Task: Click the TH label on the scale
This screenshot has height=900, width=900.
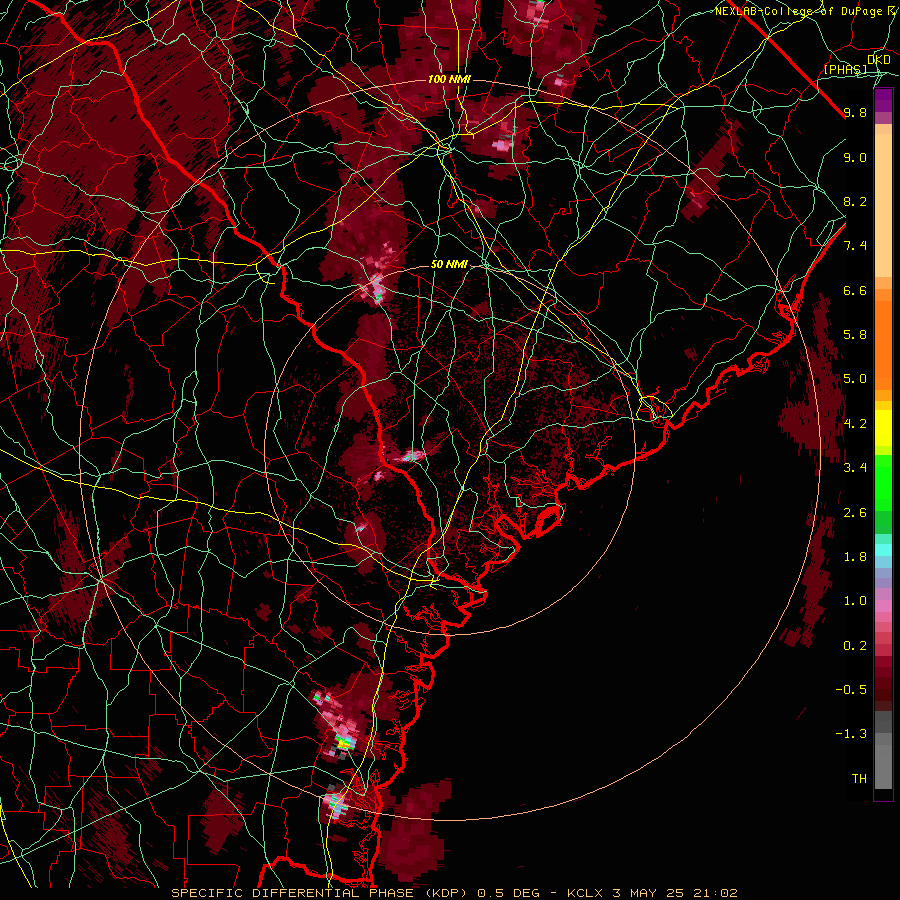Action: 859,779
